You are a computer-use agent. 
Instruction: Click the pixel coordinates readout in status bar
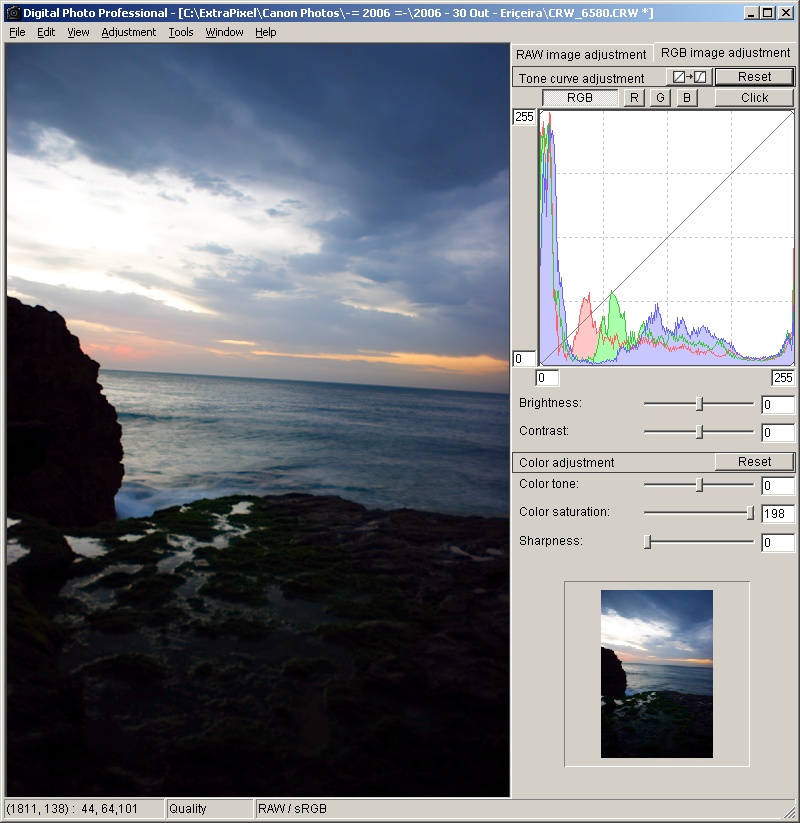tap(72, 809)
